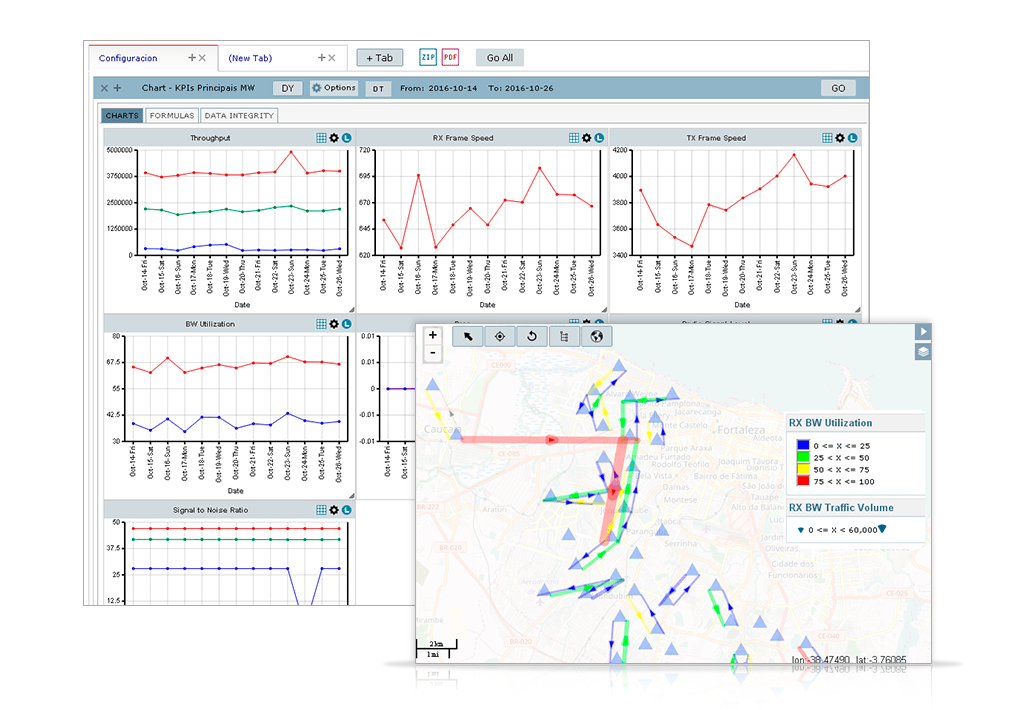The height and width of the screenshot is (710, 1024).
Task: Switch to the FORMULAS tab
Action: pos(170,116)
